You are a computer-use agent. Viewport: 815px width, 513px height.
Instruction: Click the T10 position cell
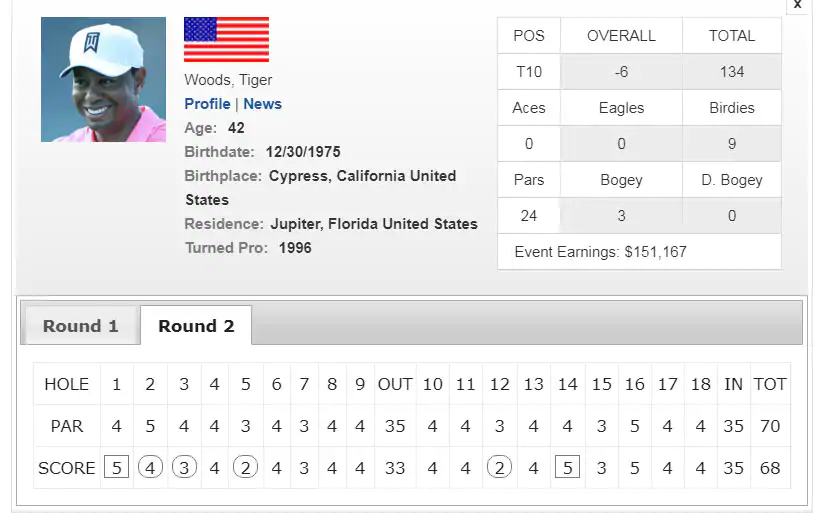(x=529, y=71)
